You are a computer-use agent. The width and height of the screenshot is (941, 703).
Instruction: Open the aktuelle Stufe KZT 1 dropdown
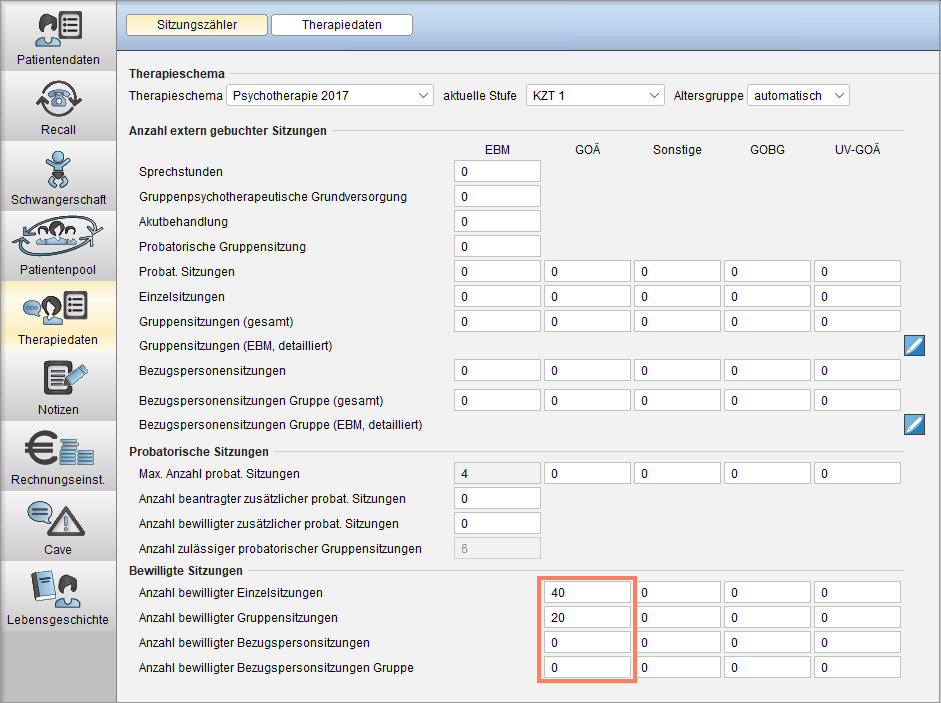pyautogui.click(x=595, y=95)
